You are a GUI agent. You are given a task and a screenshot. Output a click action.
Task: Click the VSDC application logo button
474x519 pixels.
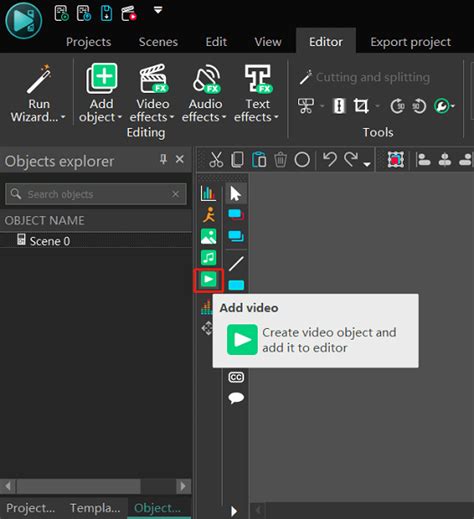tap(24, 21)
